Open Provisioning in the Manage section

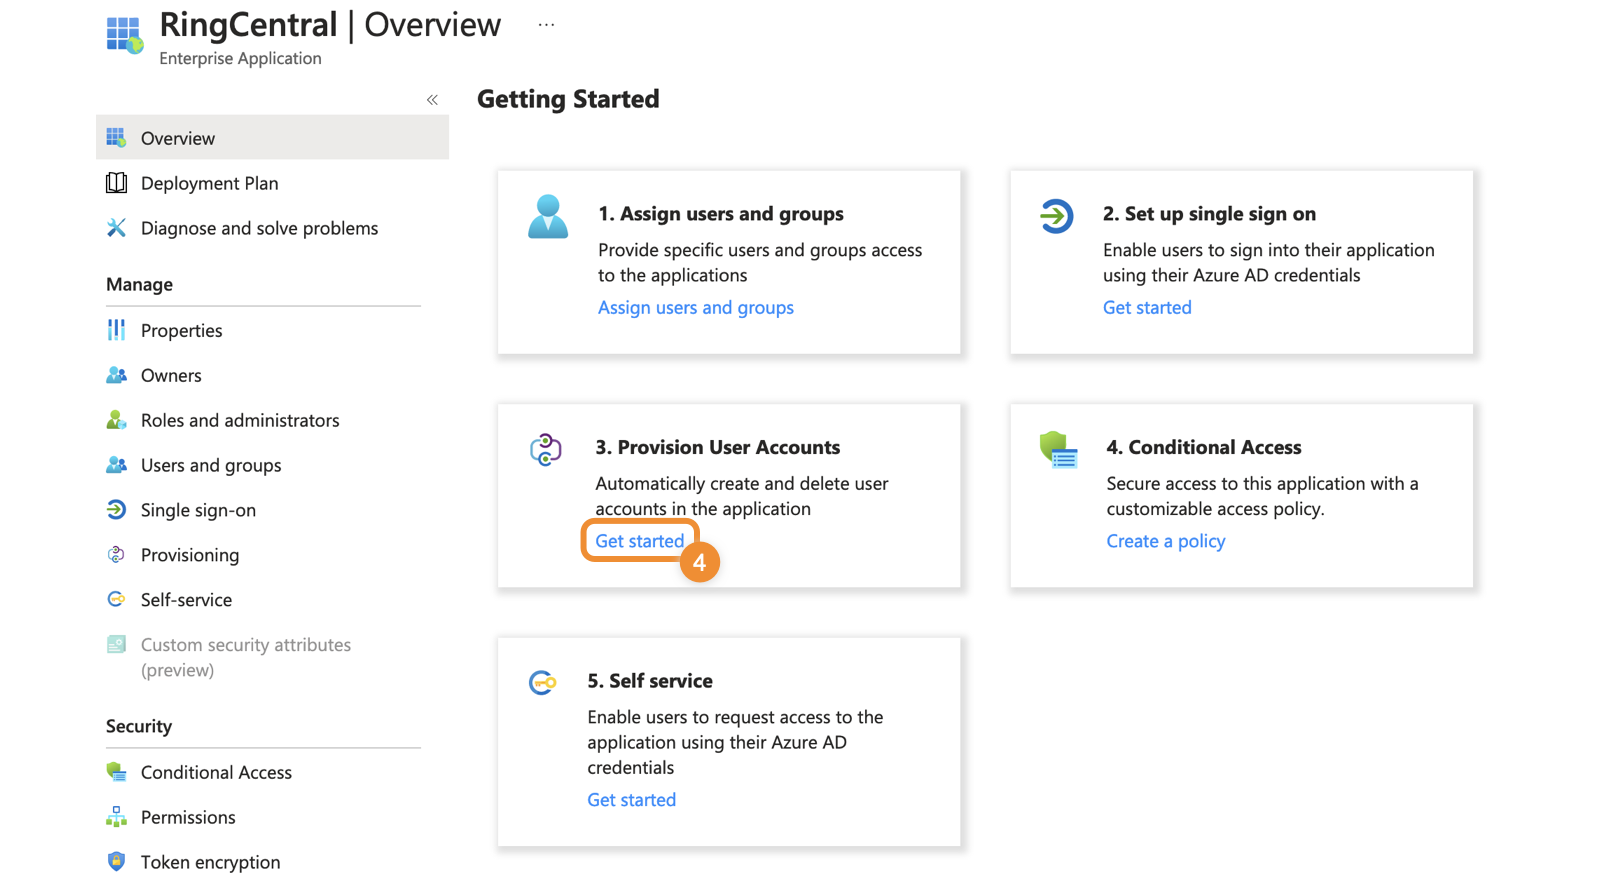pyautogui.click(x=190, y=555)
